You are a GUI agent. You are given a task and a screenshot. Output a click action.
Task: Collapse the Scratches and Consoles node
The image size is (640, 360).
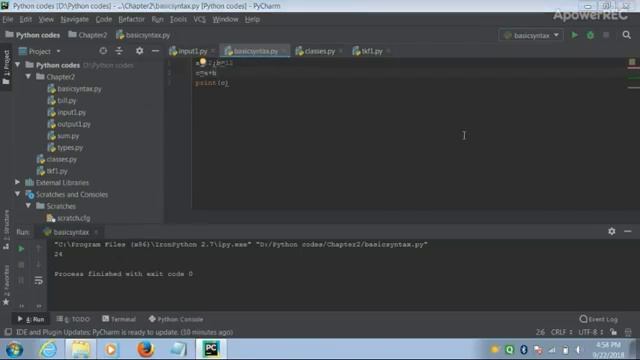[18, 194]
